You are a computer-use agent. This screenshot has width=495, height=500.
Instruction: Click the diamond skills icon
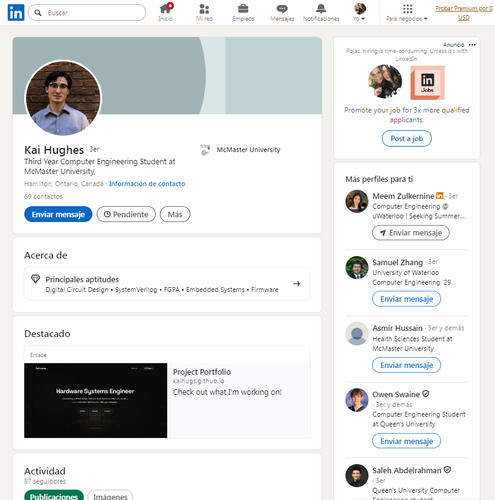click(x=35, y=279)
